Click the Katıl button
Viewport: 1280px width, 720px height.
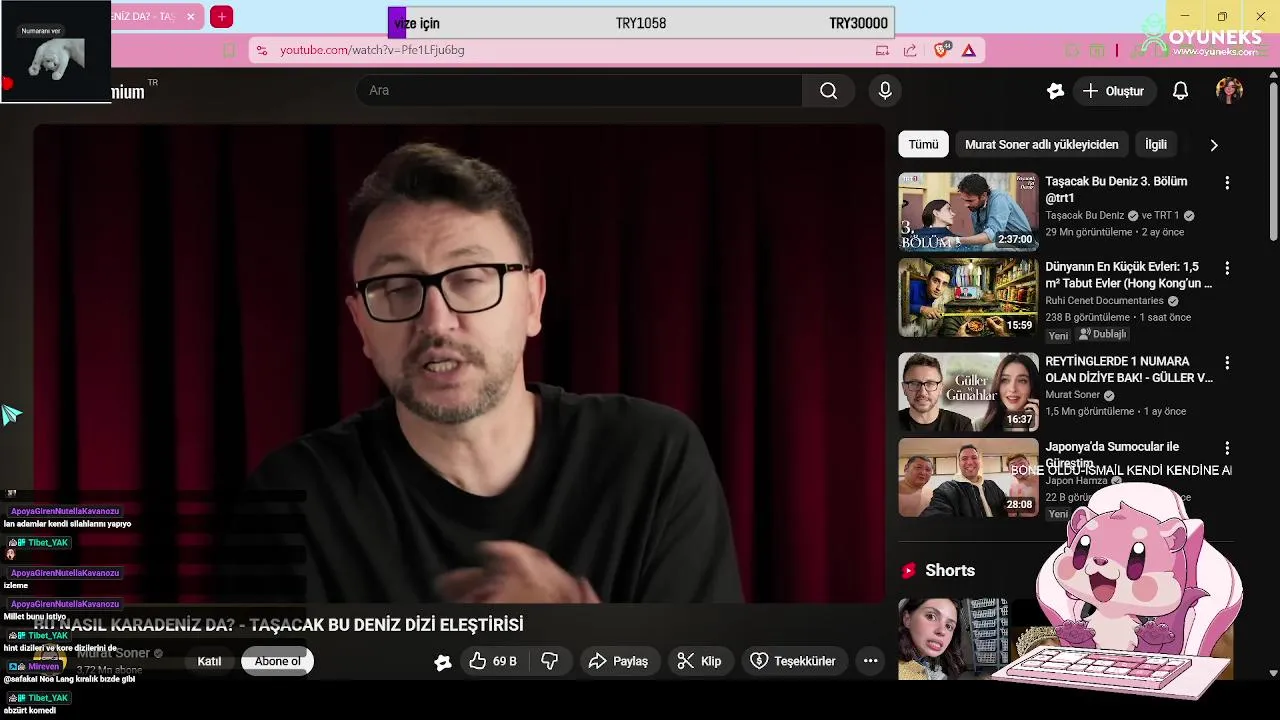click(x=209, y=661)
